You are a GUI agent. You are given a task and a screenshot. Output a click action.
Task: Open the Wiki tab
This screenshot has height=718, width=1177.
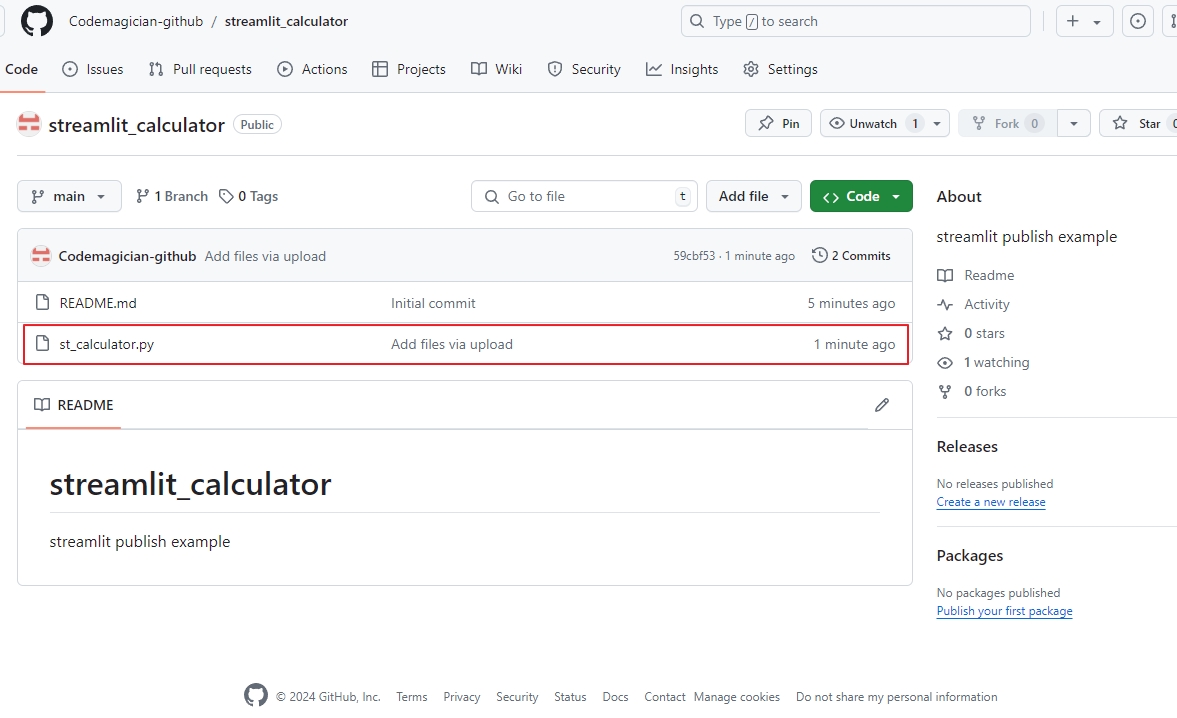pos(496,69)
